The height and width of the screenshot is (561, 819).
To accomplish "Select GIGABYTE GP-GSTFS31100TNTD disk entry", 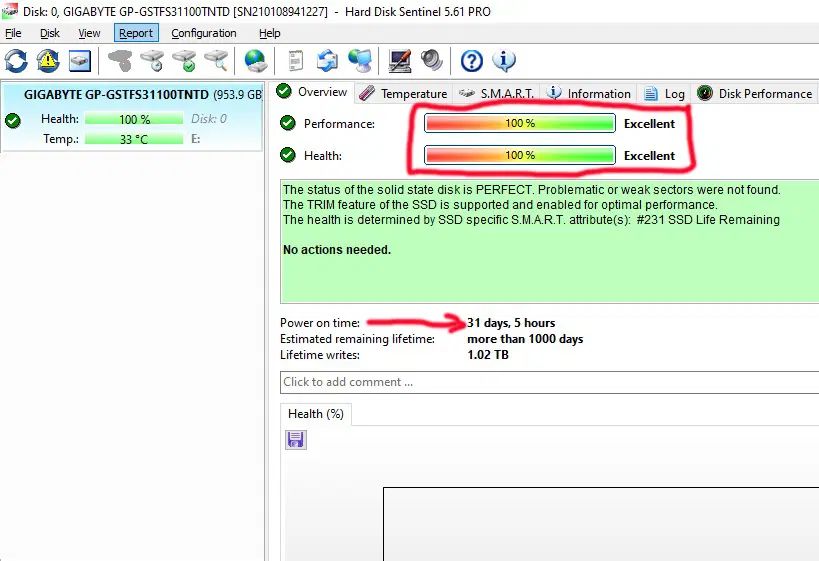I will [132, 116].
